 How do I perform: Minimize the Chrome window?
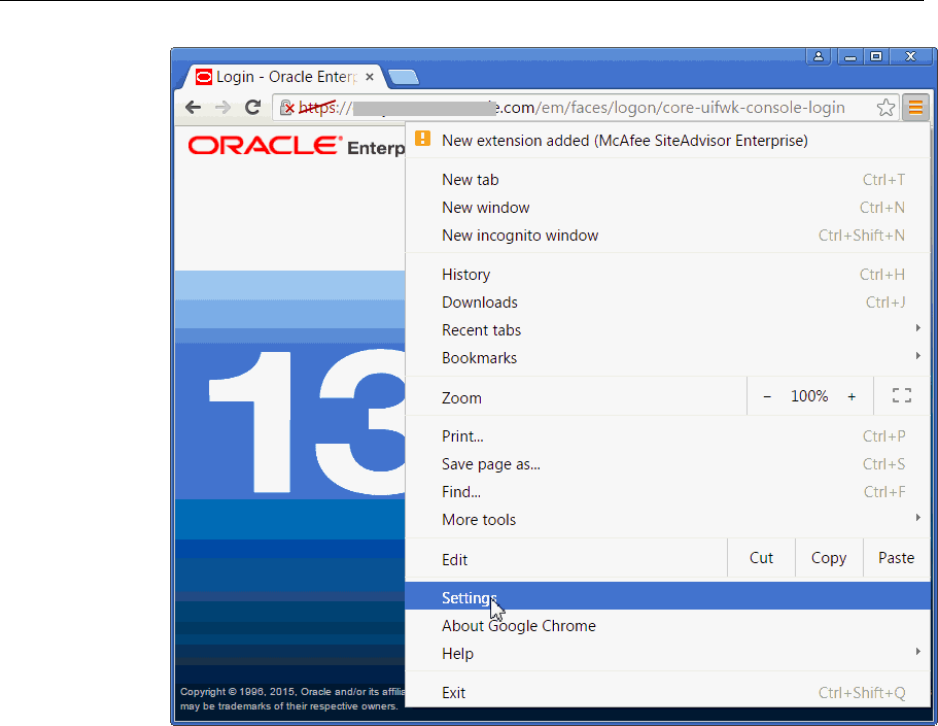pos(850,57)
